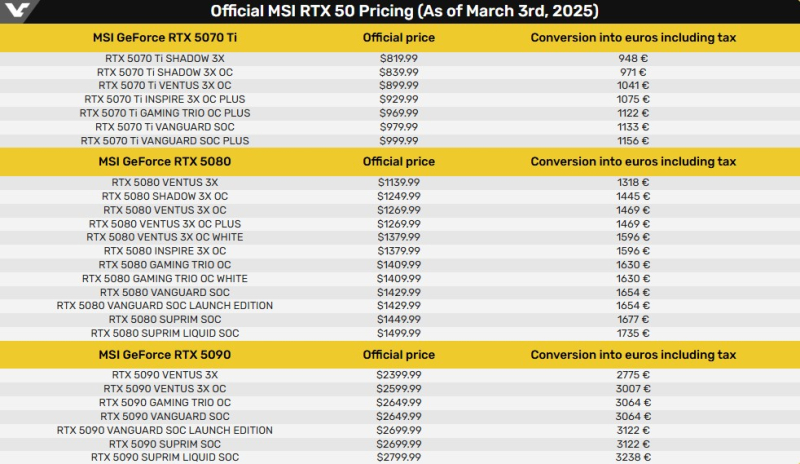Click RTX 5080 VANGUARD SOC LAUNCH EDITION

[x=164, y=305]
